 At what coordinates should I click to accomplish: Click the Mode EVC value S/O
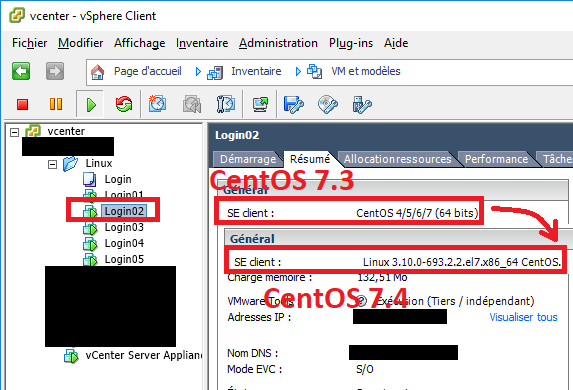tap(365, 369)
